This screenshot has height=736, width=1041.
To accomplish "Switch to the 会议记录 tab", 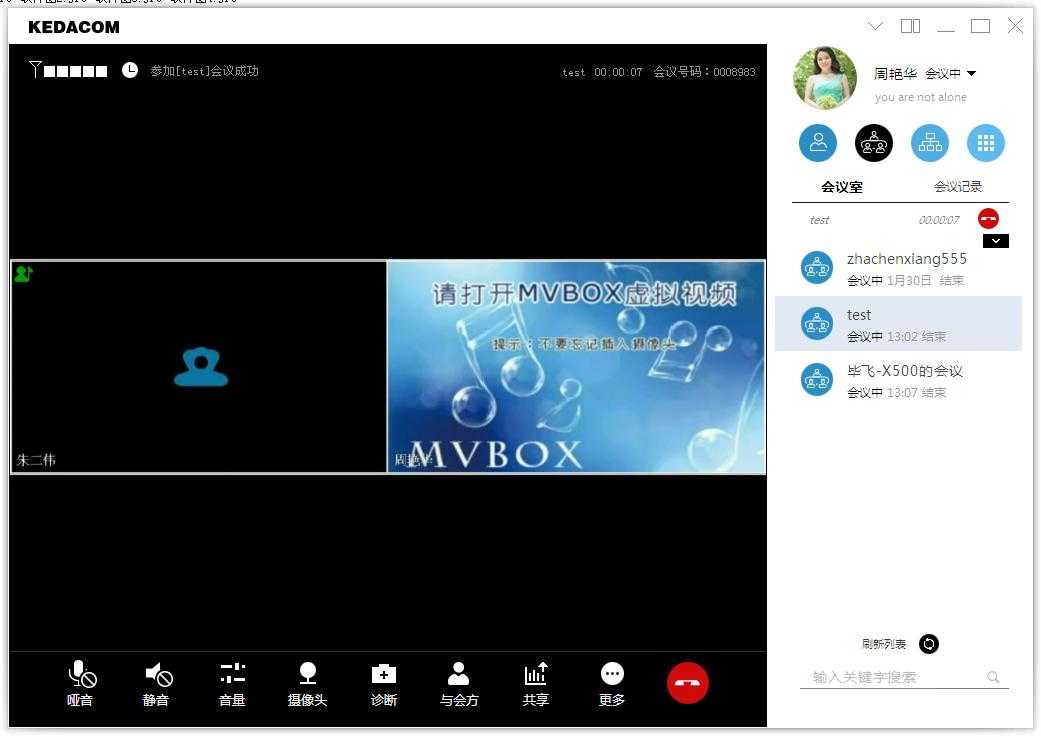I will [x=957, y=187].
